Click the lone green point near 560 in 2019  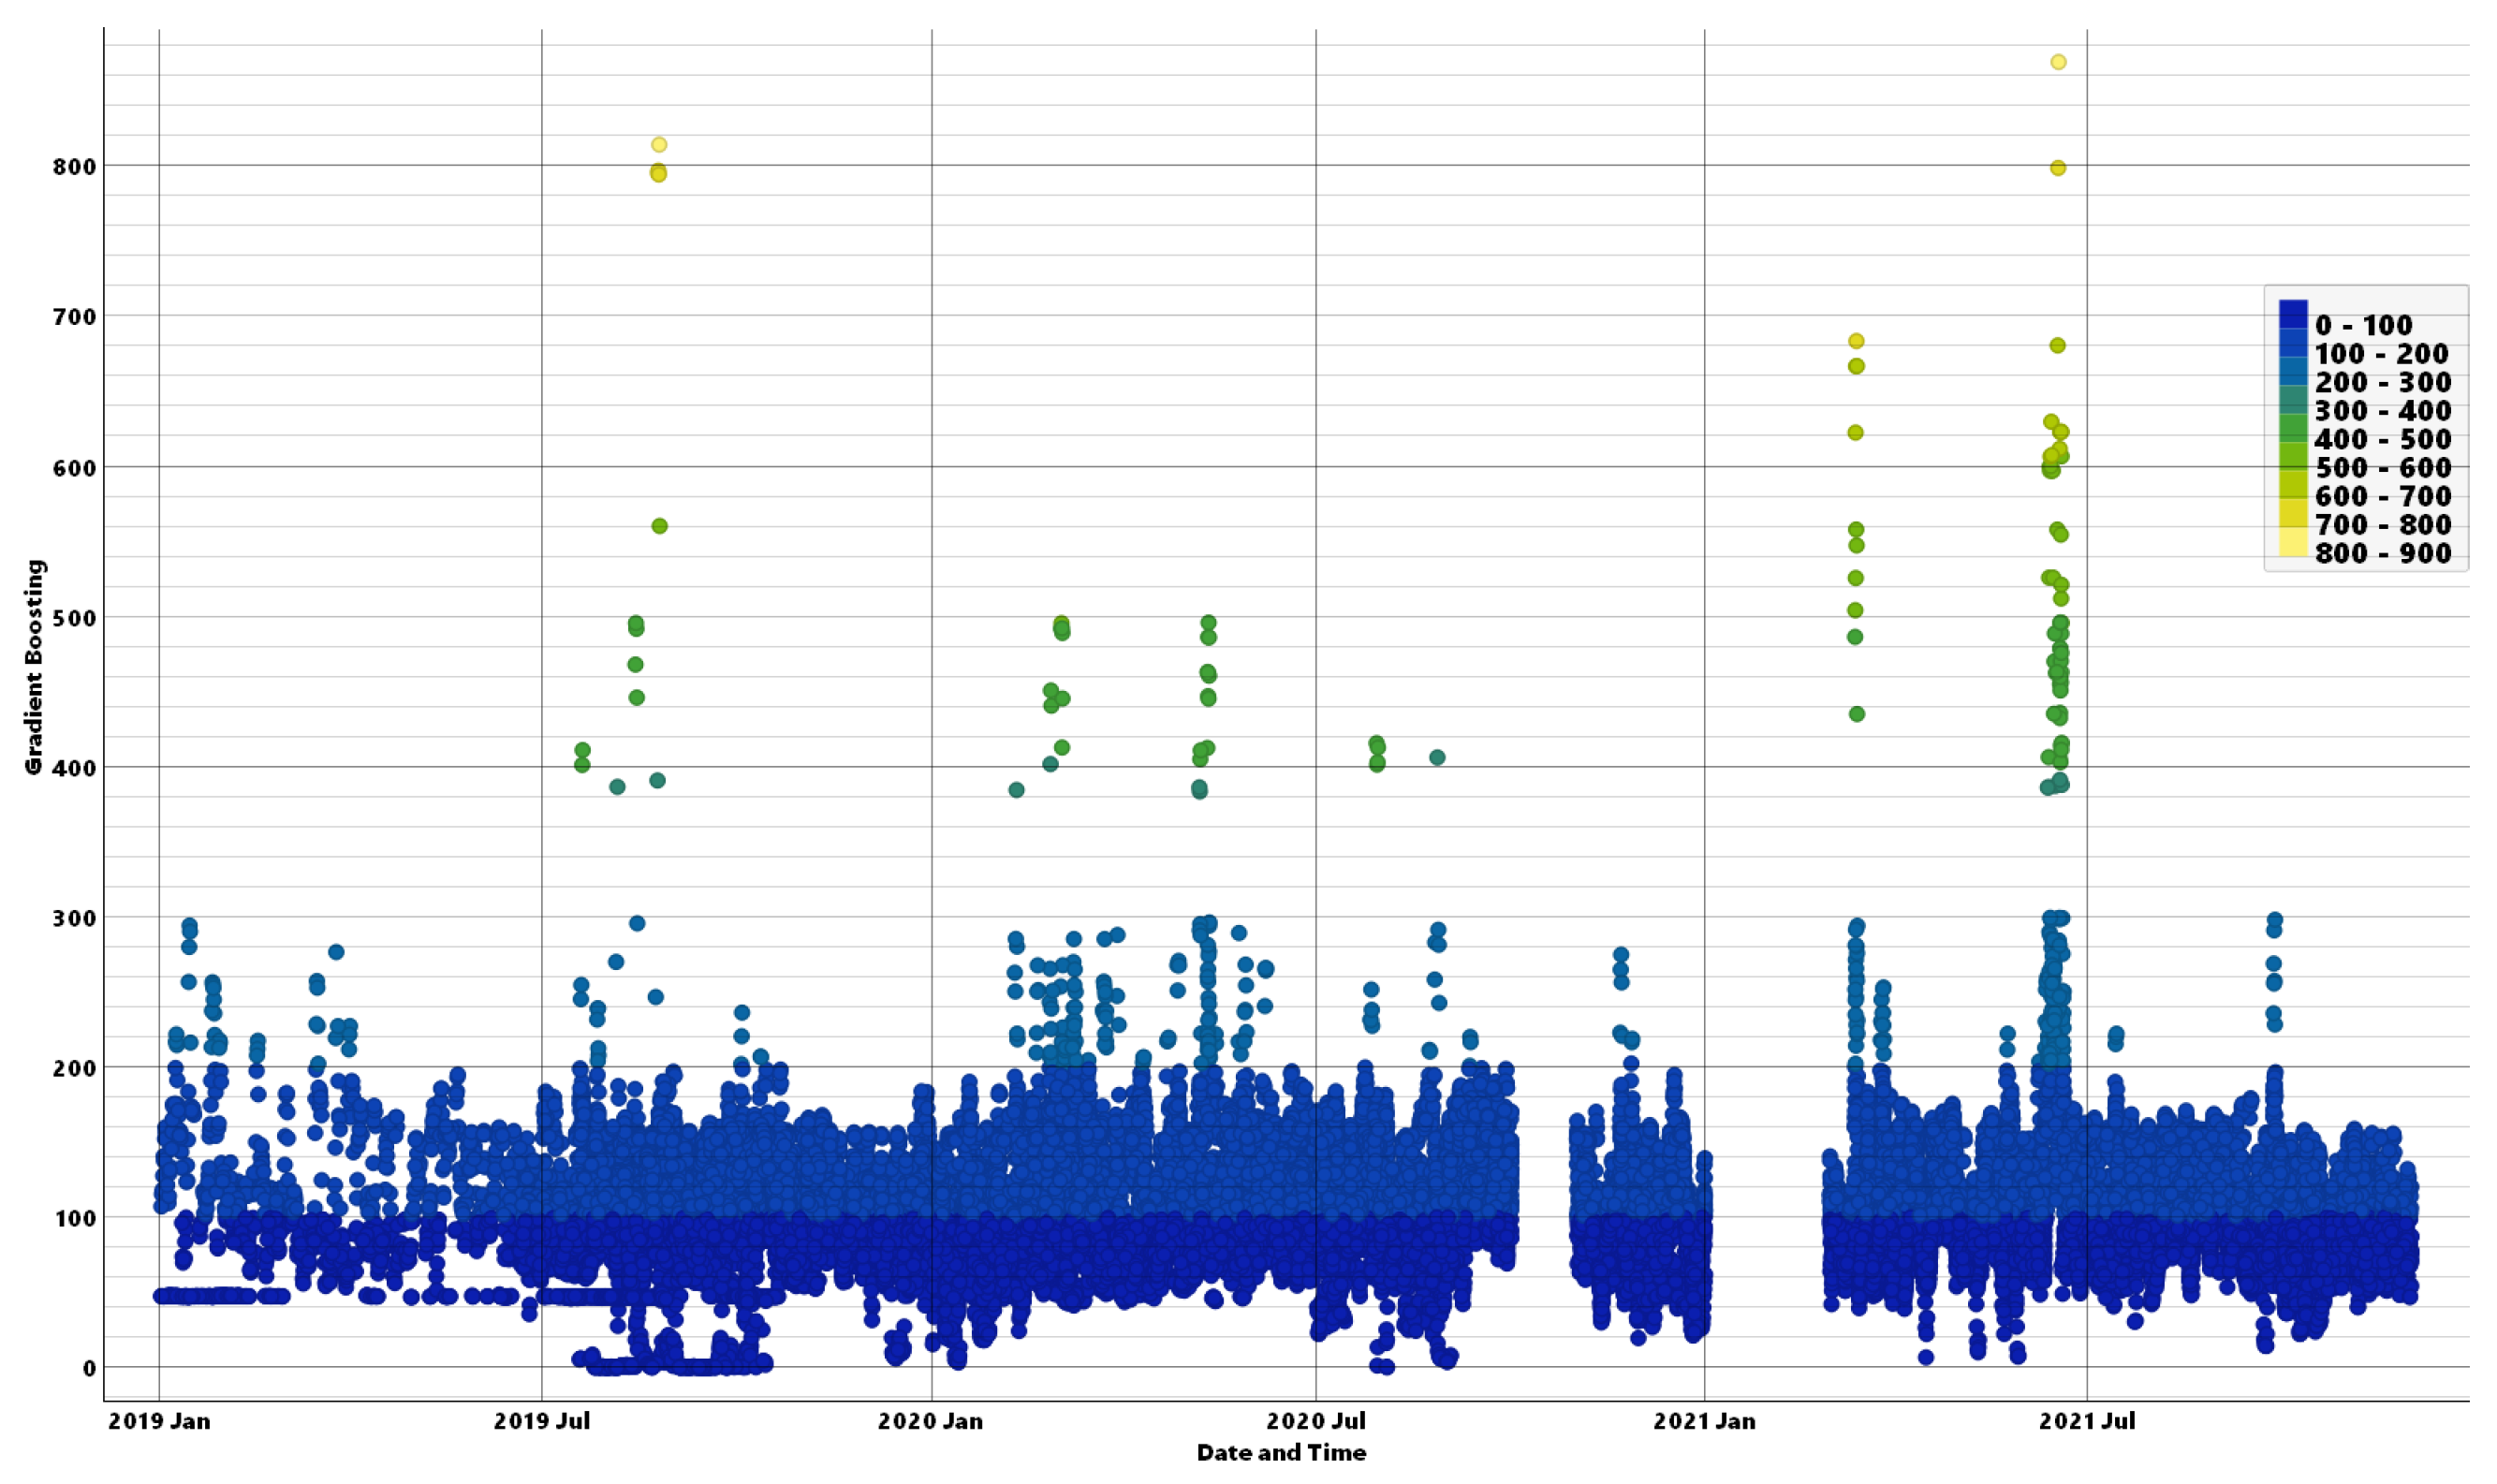pyautogui.click(x=659, y=526)
